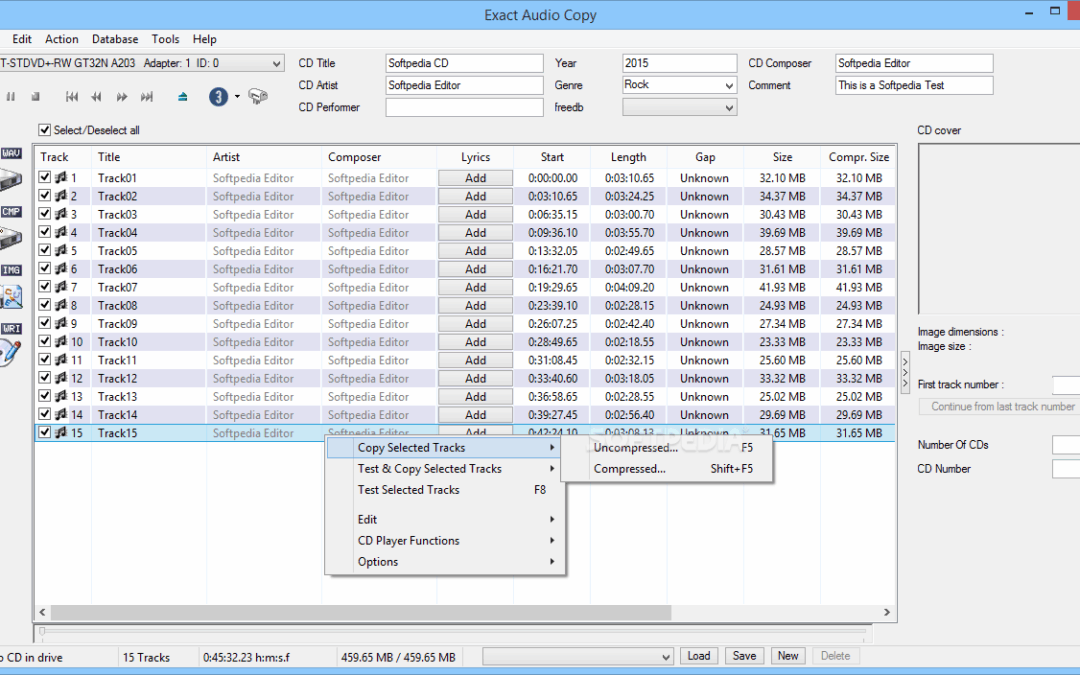Choose Uncompressed... from the submenu
The image size is (1080, 675).
pos(636,448)
